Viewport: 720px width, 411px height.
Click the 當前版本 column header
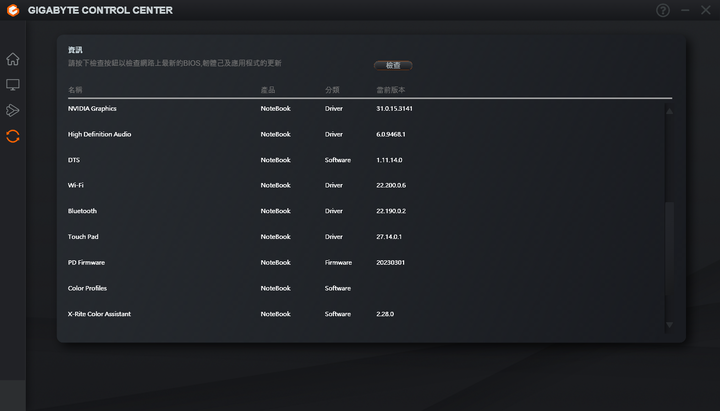(x=391, y=90)
